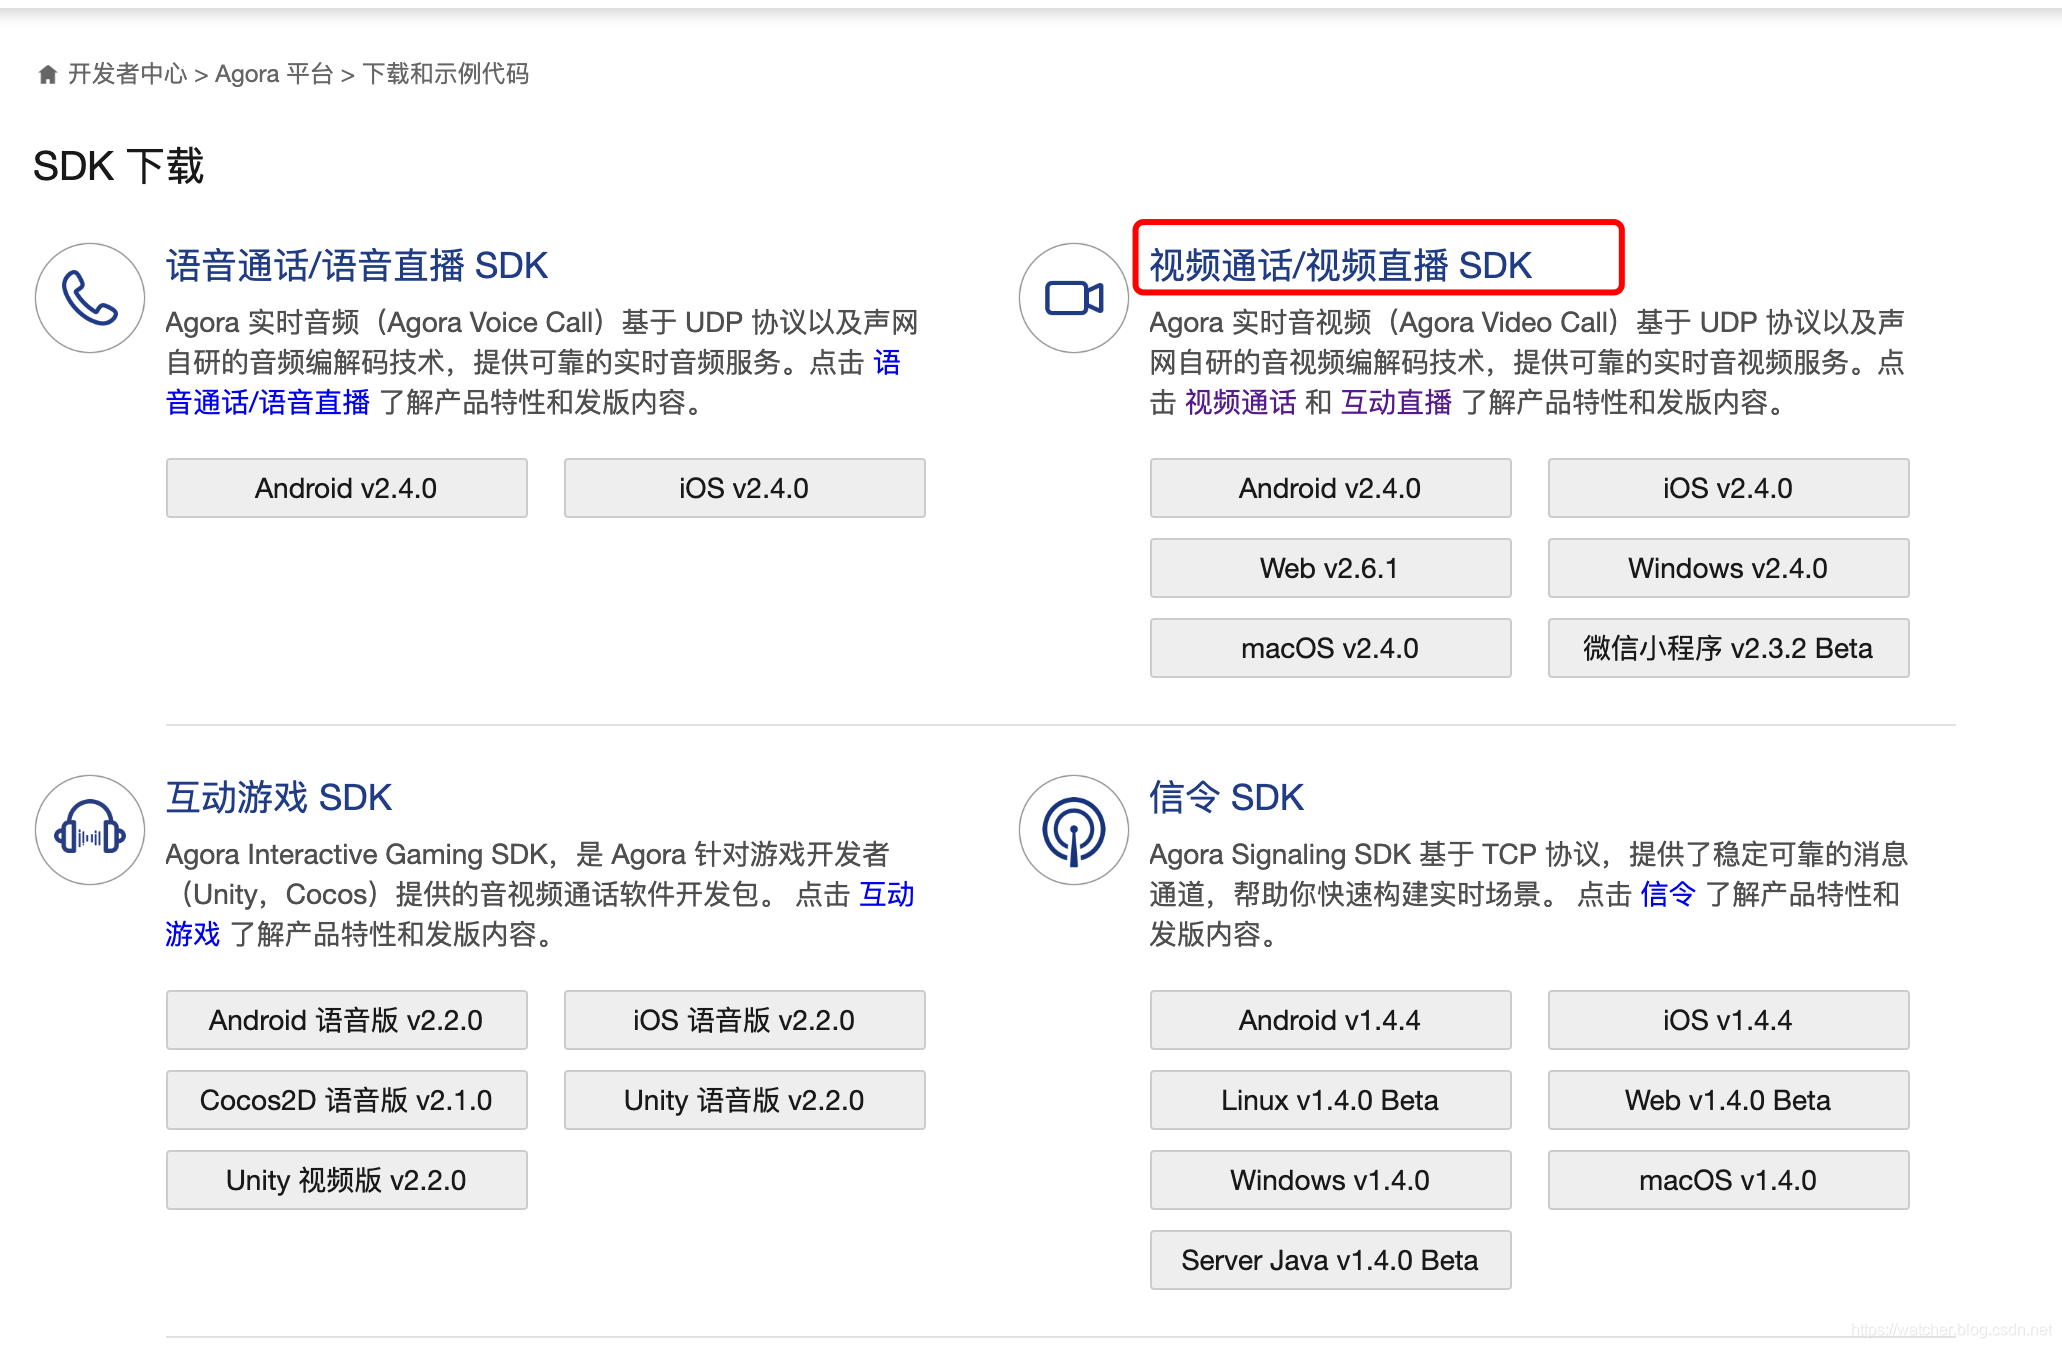The image size is (2062, 1348).
Task: Download Windows v1.4.0 signaling SDK
Action: tap(1330, 1180)
